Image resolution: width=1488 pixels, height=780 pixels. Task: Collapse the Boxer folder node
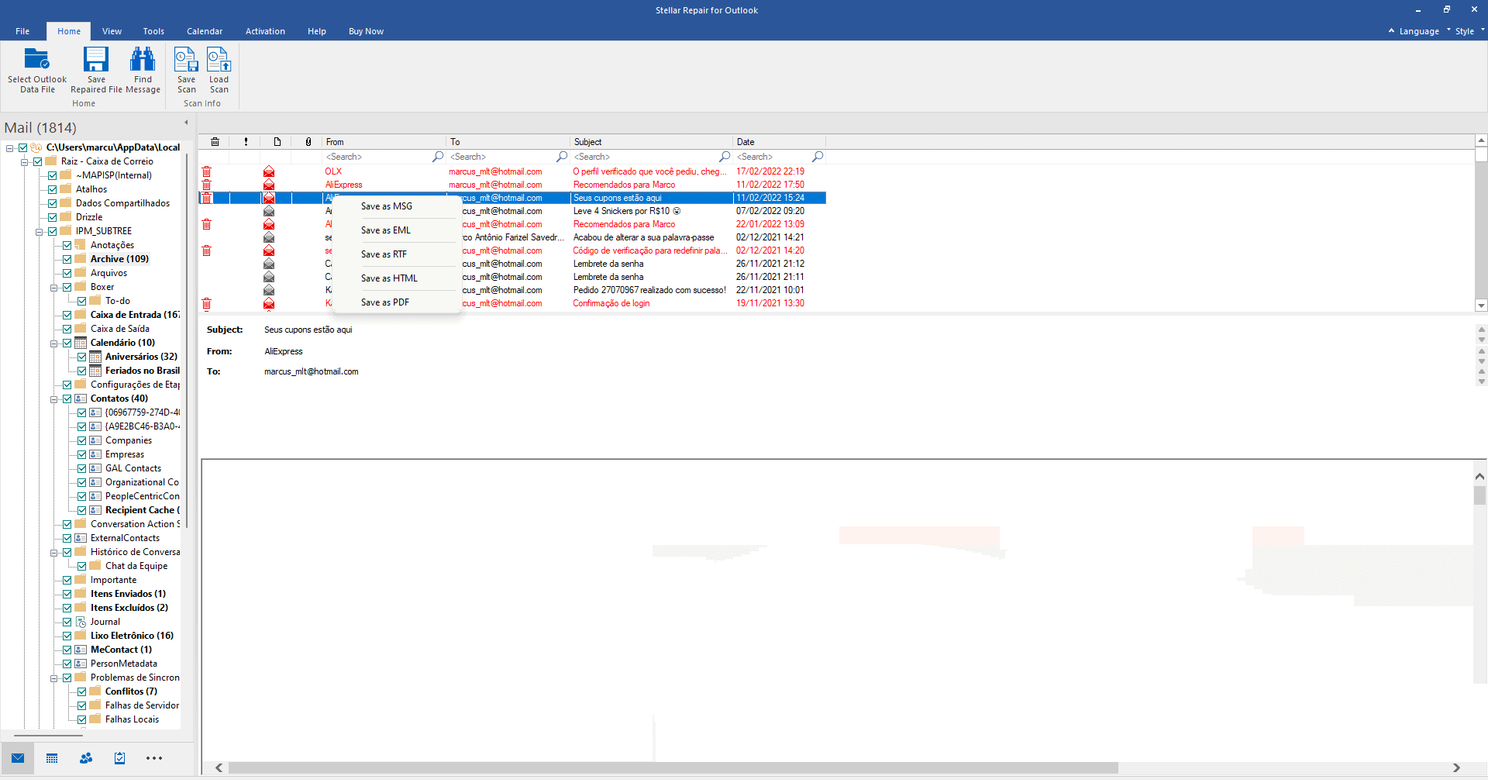coord(54,287)
